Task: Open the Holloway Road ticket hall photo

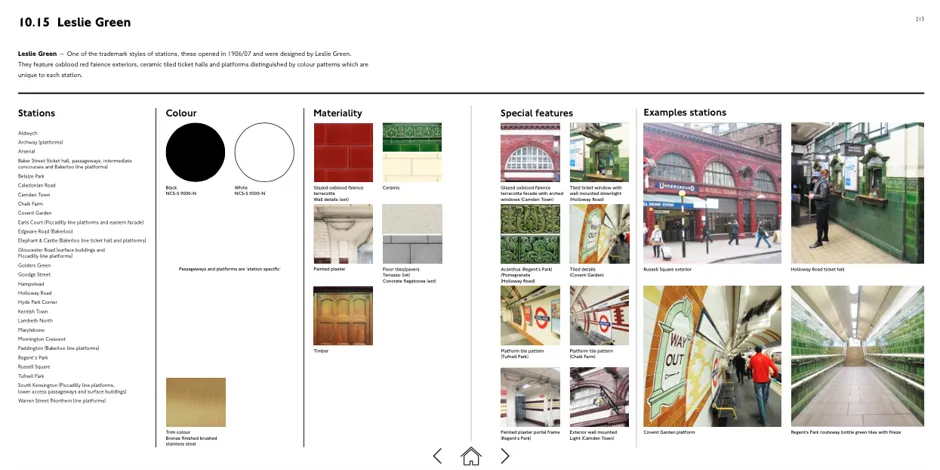Action: tap(857, 193)
